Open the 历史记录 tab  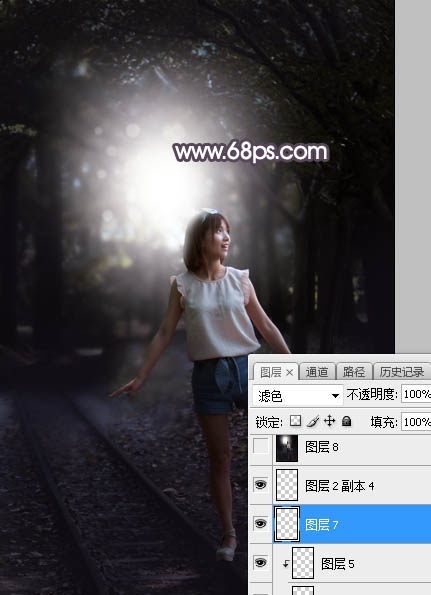[402, 372]
